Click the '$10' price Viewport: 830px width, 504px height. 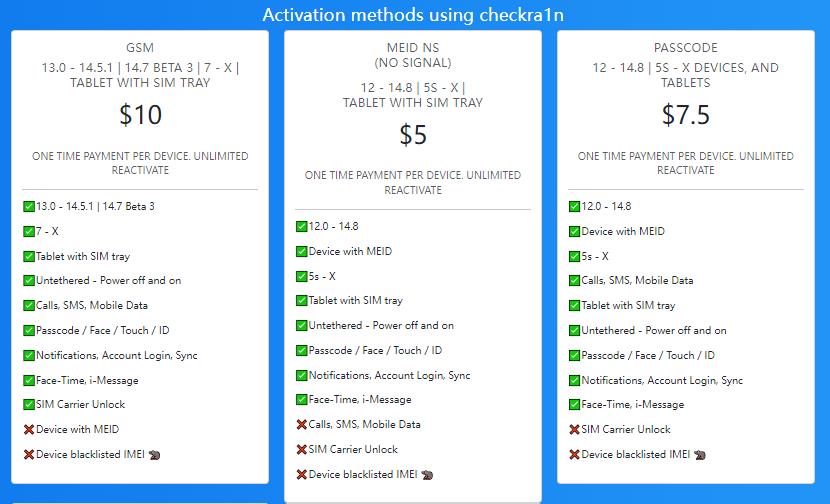coord(140,114)
